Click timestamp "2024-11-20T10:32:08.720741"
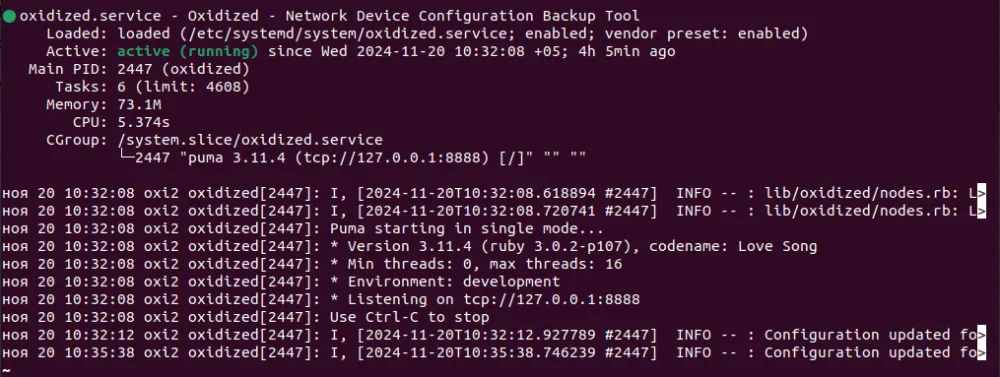This screenshot has height=377, width=1000. [x=480, y=211]
